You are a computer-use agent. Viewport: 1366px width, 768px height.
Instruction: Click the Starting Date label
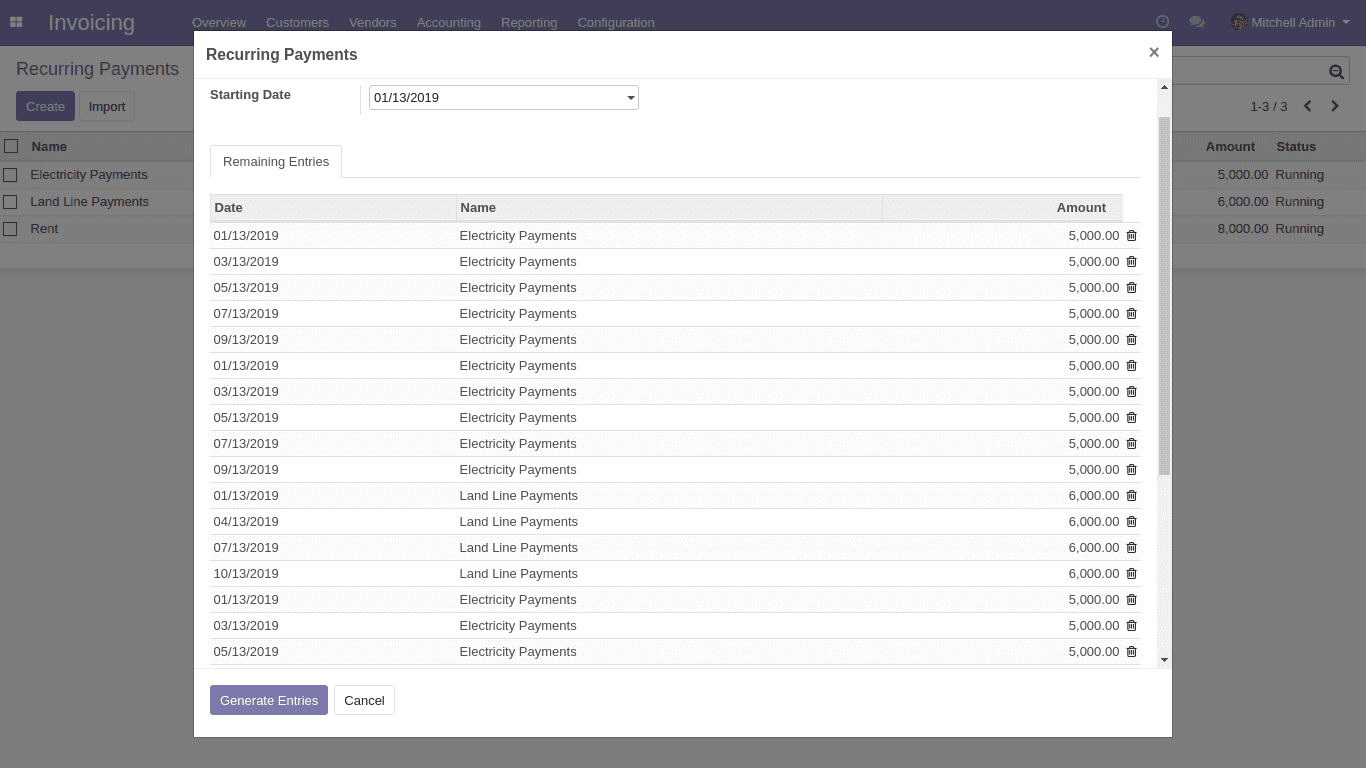point(250,95)
